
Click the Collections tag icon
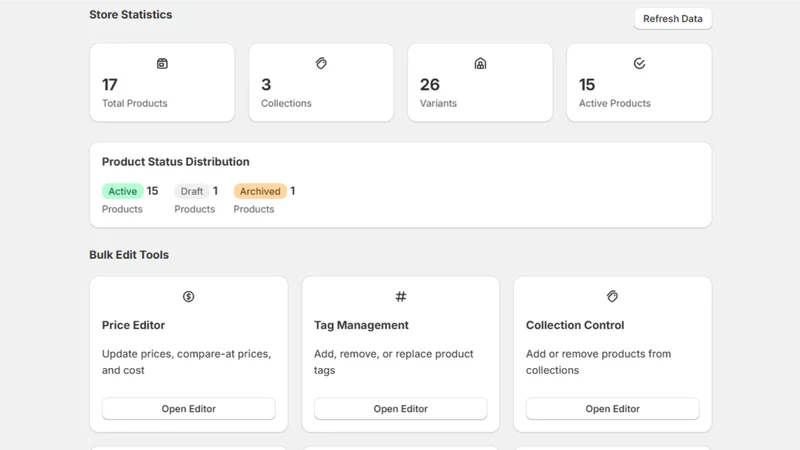(x=321, y=63)
